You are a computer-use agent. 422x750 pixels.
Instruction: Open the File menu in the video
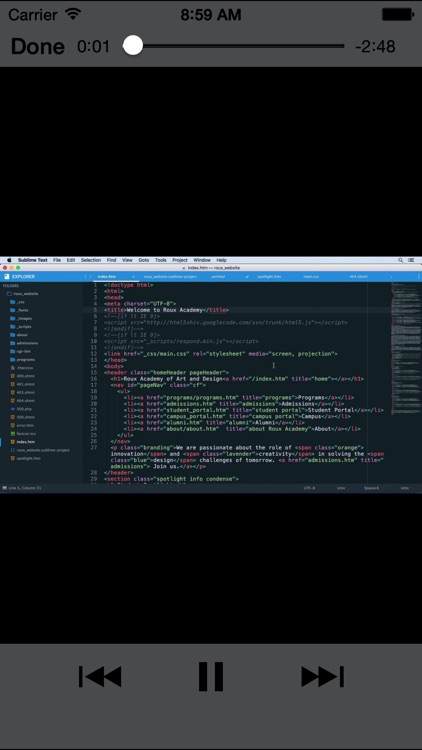(57, 260)
